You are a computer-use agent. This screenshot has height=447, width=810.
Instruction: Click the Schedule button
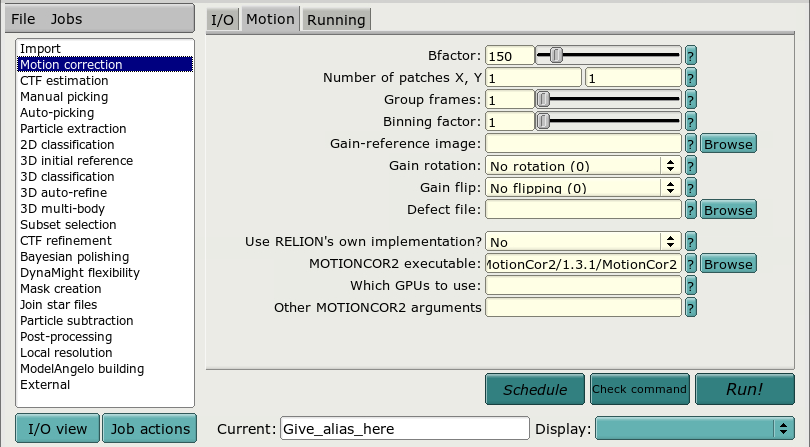pyautogui.click(x=535, y=389)
